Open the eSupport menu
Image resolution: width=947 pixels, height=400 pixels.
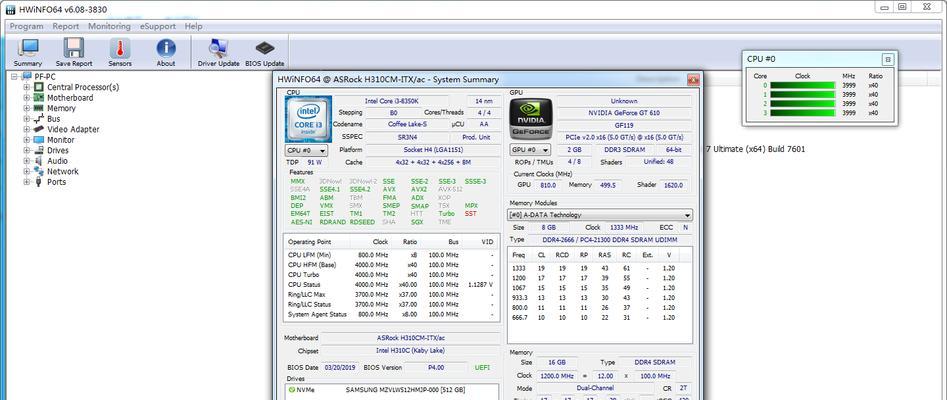158,27
